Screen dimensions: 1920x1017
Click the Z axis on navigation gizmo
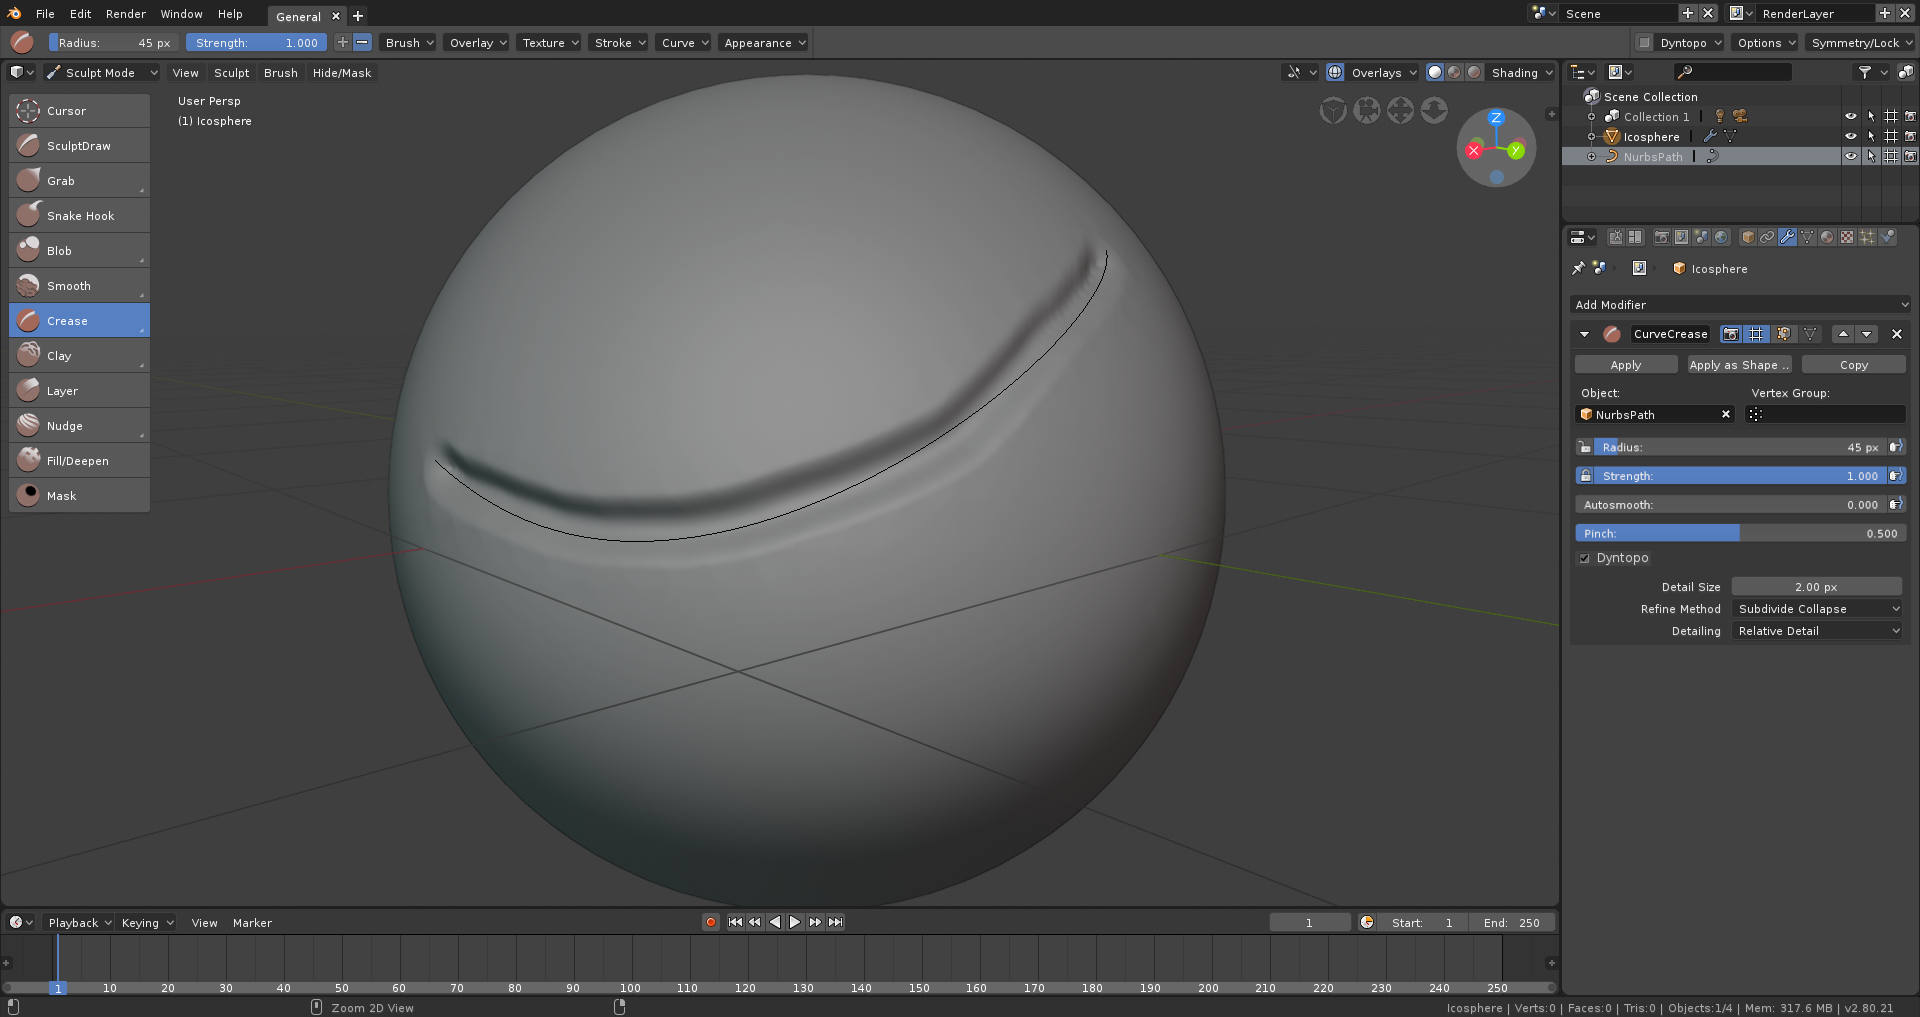pos(1496,118)
